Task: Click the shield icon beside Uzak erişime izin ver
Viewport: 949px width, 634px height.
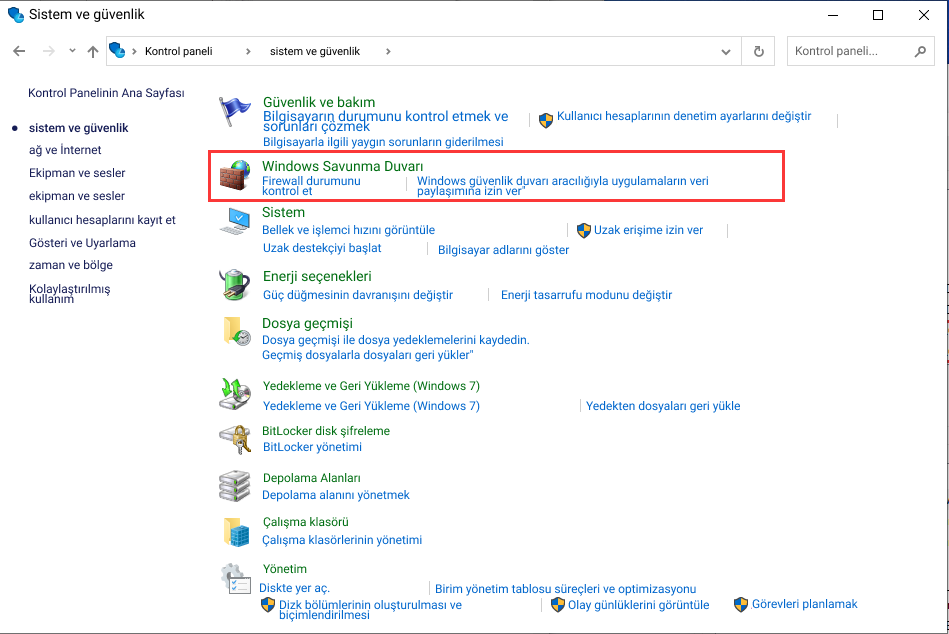Action: tap(583, 230)
